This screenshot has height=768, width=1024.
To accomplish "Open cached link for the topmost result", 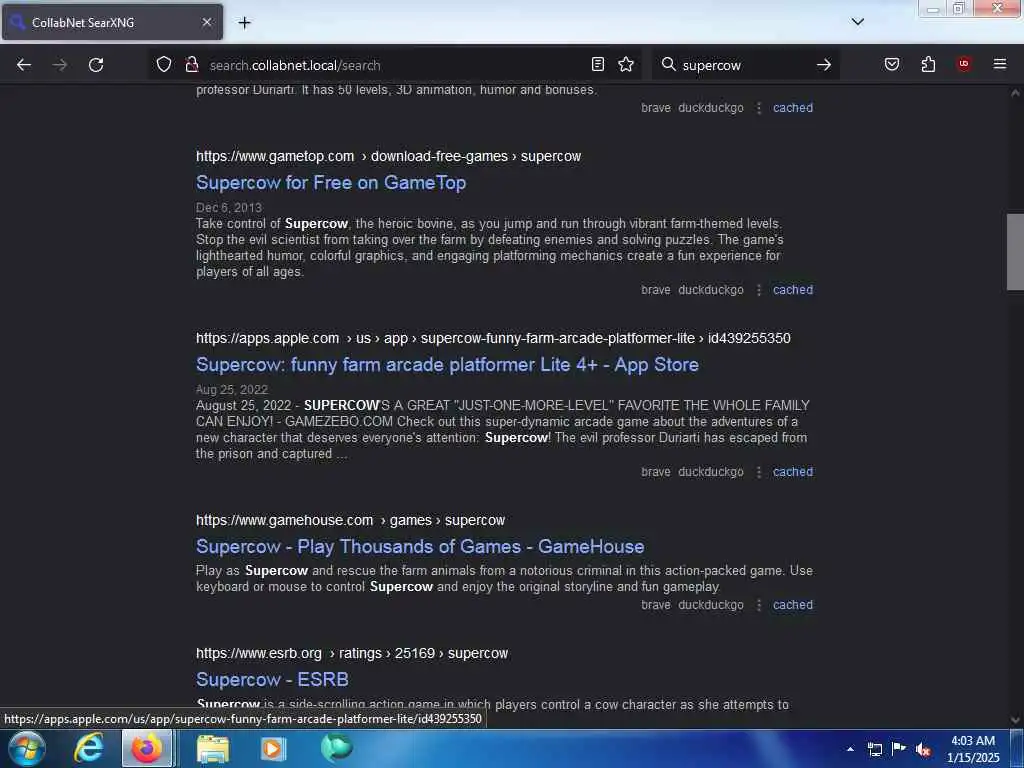I will pyautogui.click(x=793, y=108).
